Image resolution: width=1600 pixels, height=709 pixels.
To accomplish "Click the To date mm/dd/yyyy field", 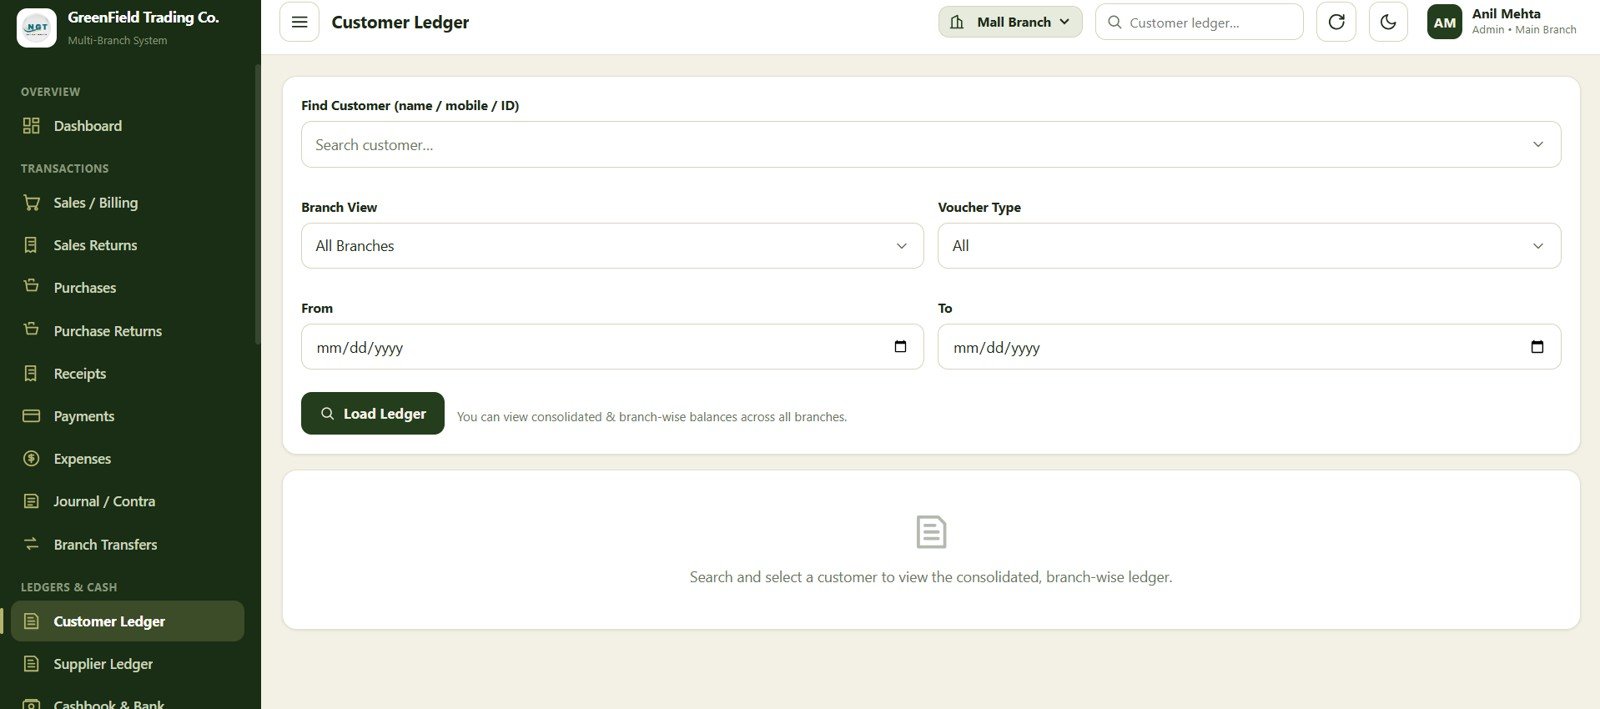I will tap(1249, 347).
